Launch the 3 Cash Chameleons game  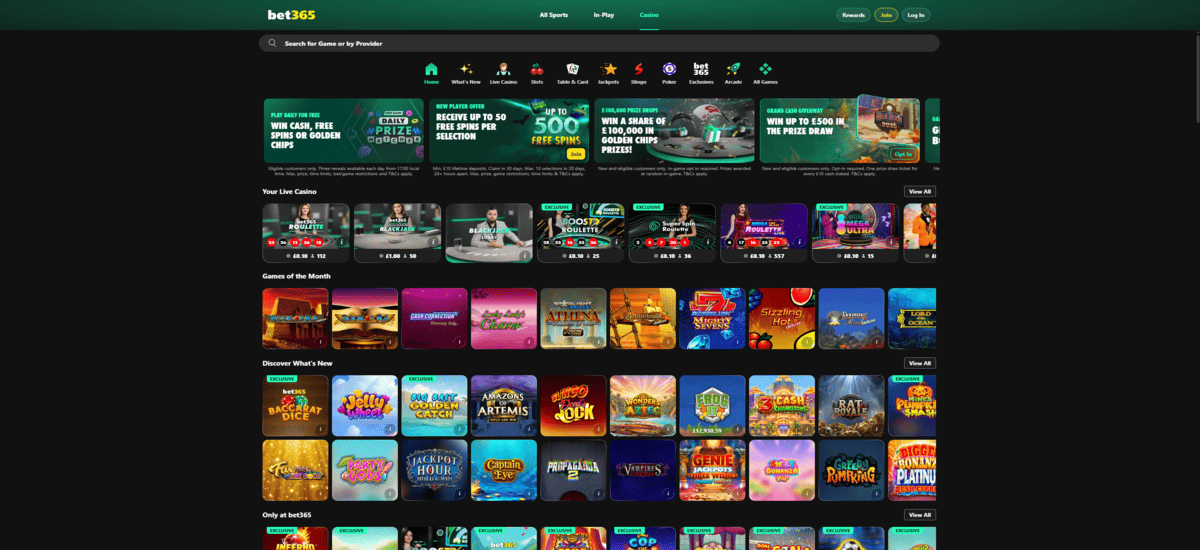coord(782,405)
